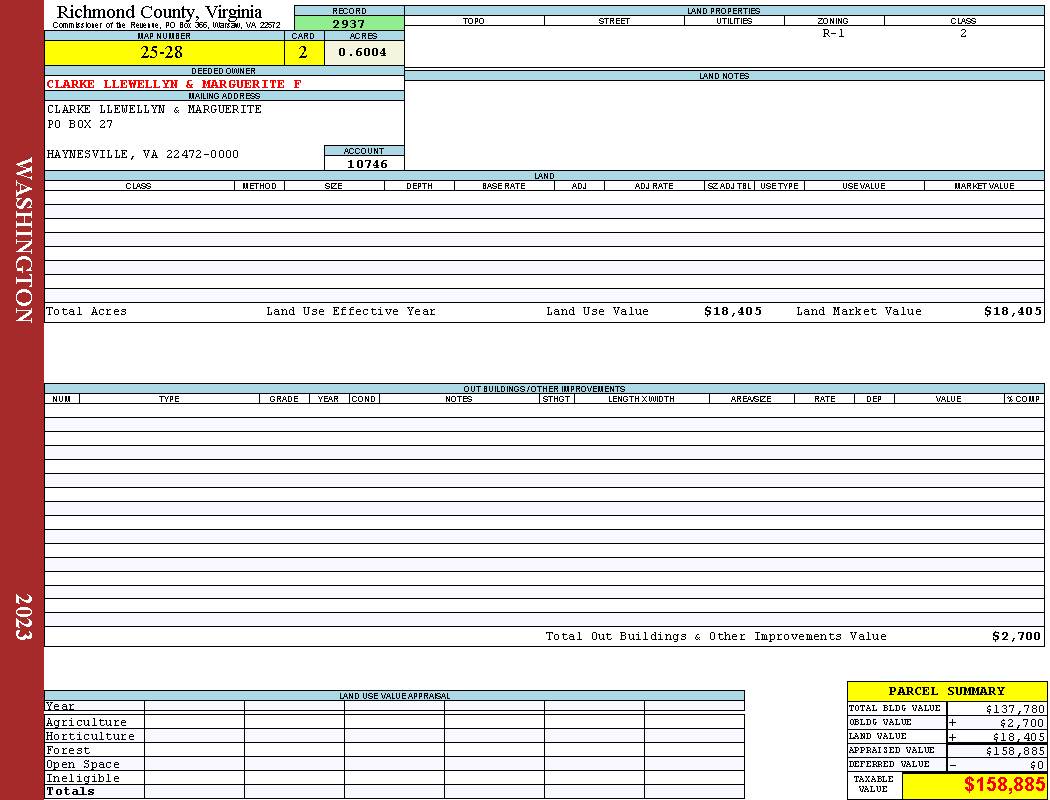Click the $18,405 after Land Market Value
The width and height of the screenshot is (1050, 800).
[x=1012, y=311]
